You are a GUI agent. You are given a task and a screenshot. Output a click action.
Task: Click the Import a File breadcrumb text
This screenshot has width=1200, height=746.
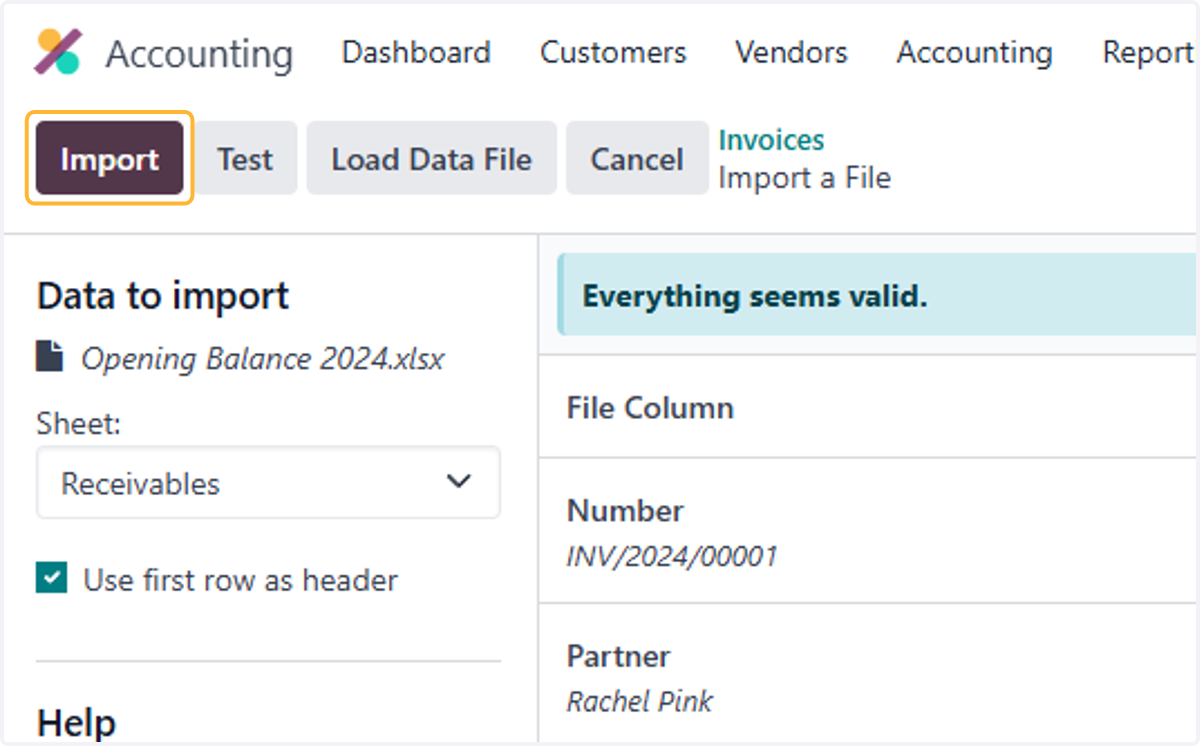(804, 178)
